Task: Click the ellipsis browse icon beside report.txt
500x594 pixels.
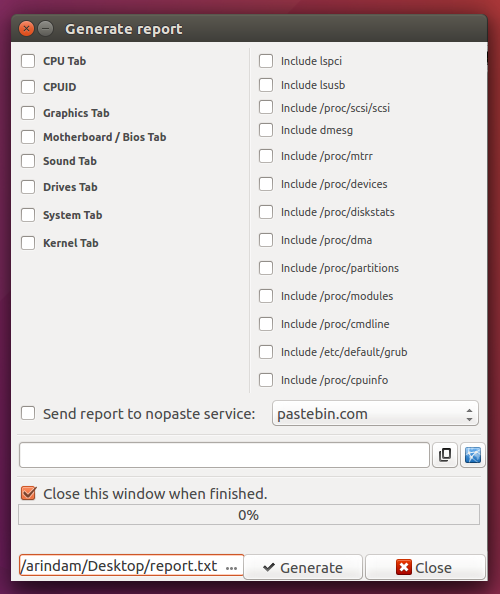Action: tap(231, 567)
